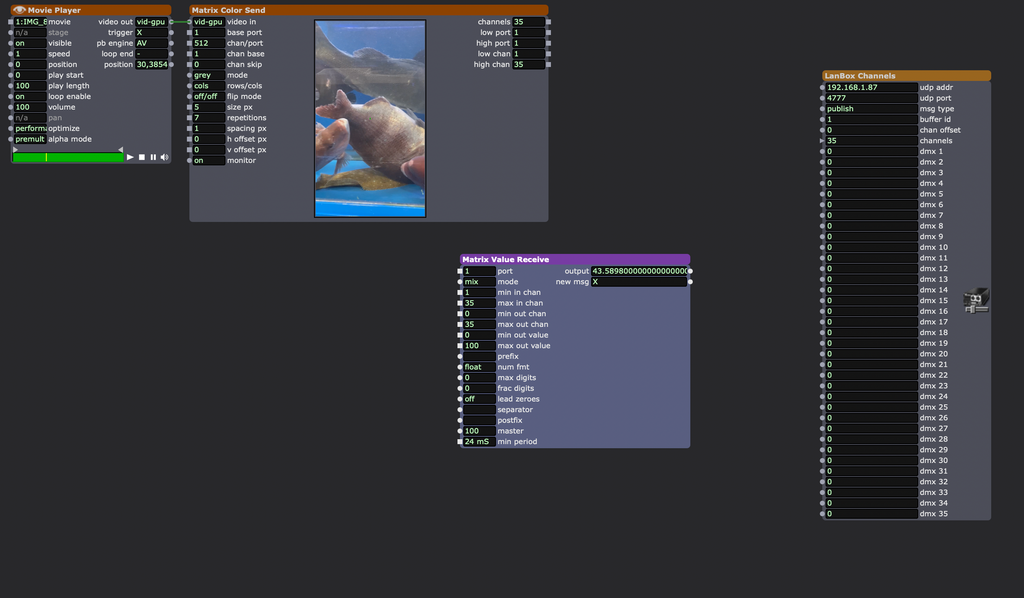1024x598 pixels.
Task: Toggle the loop enable value in Movie Player
Action: click(x=30, y=96)
